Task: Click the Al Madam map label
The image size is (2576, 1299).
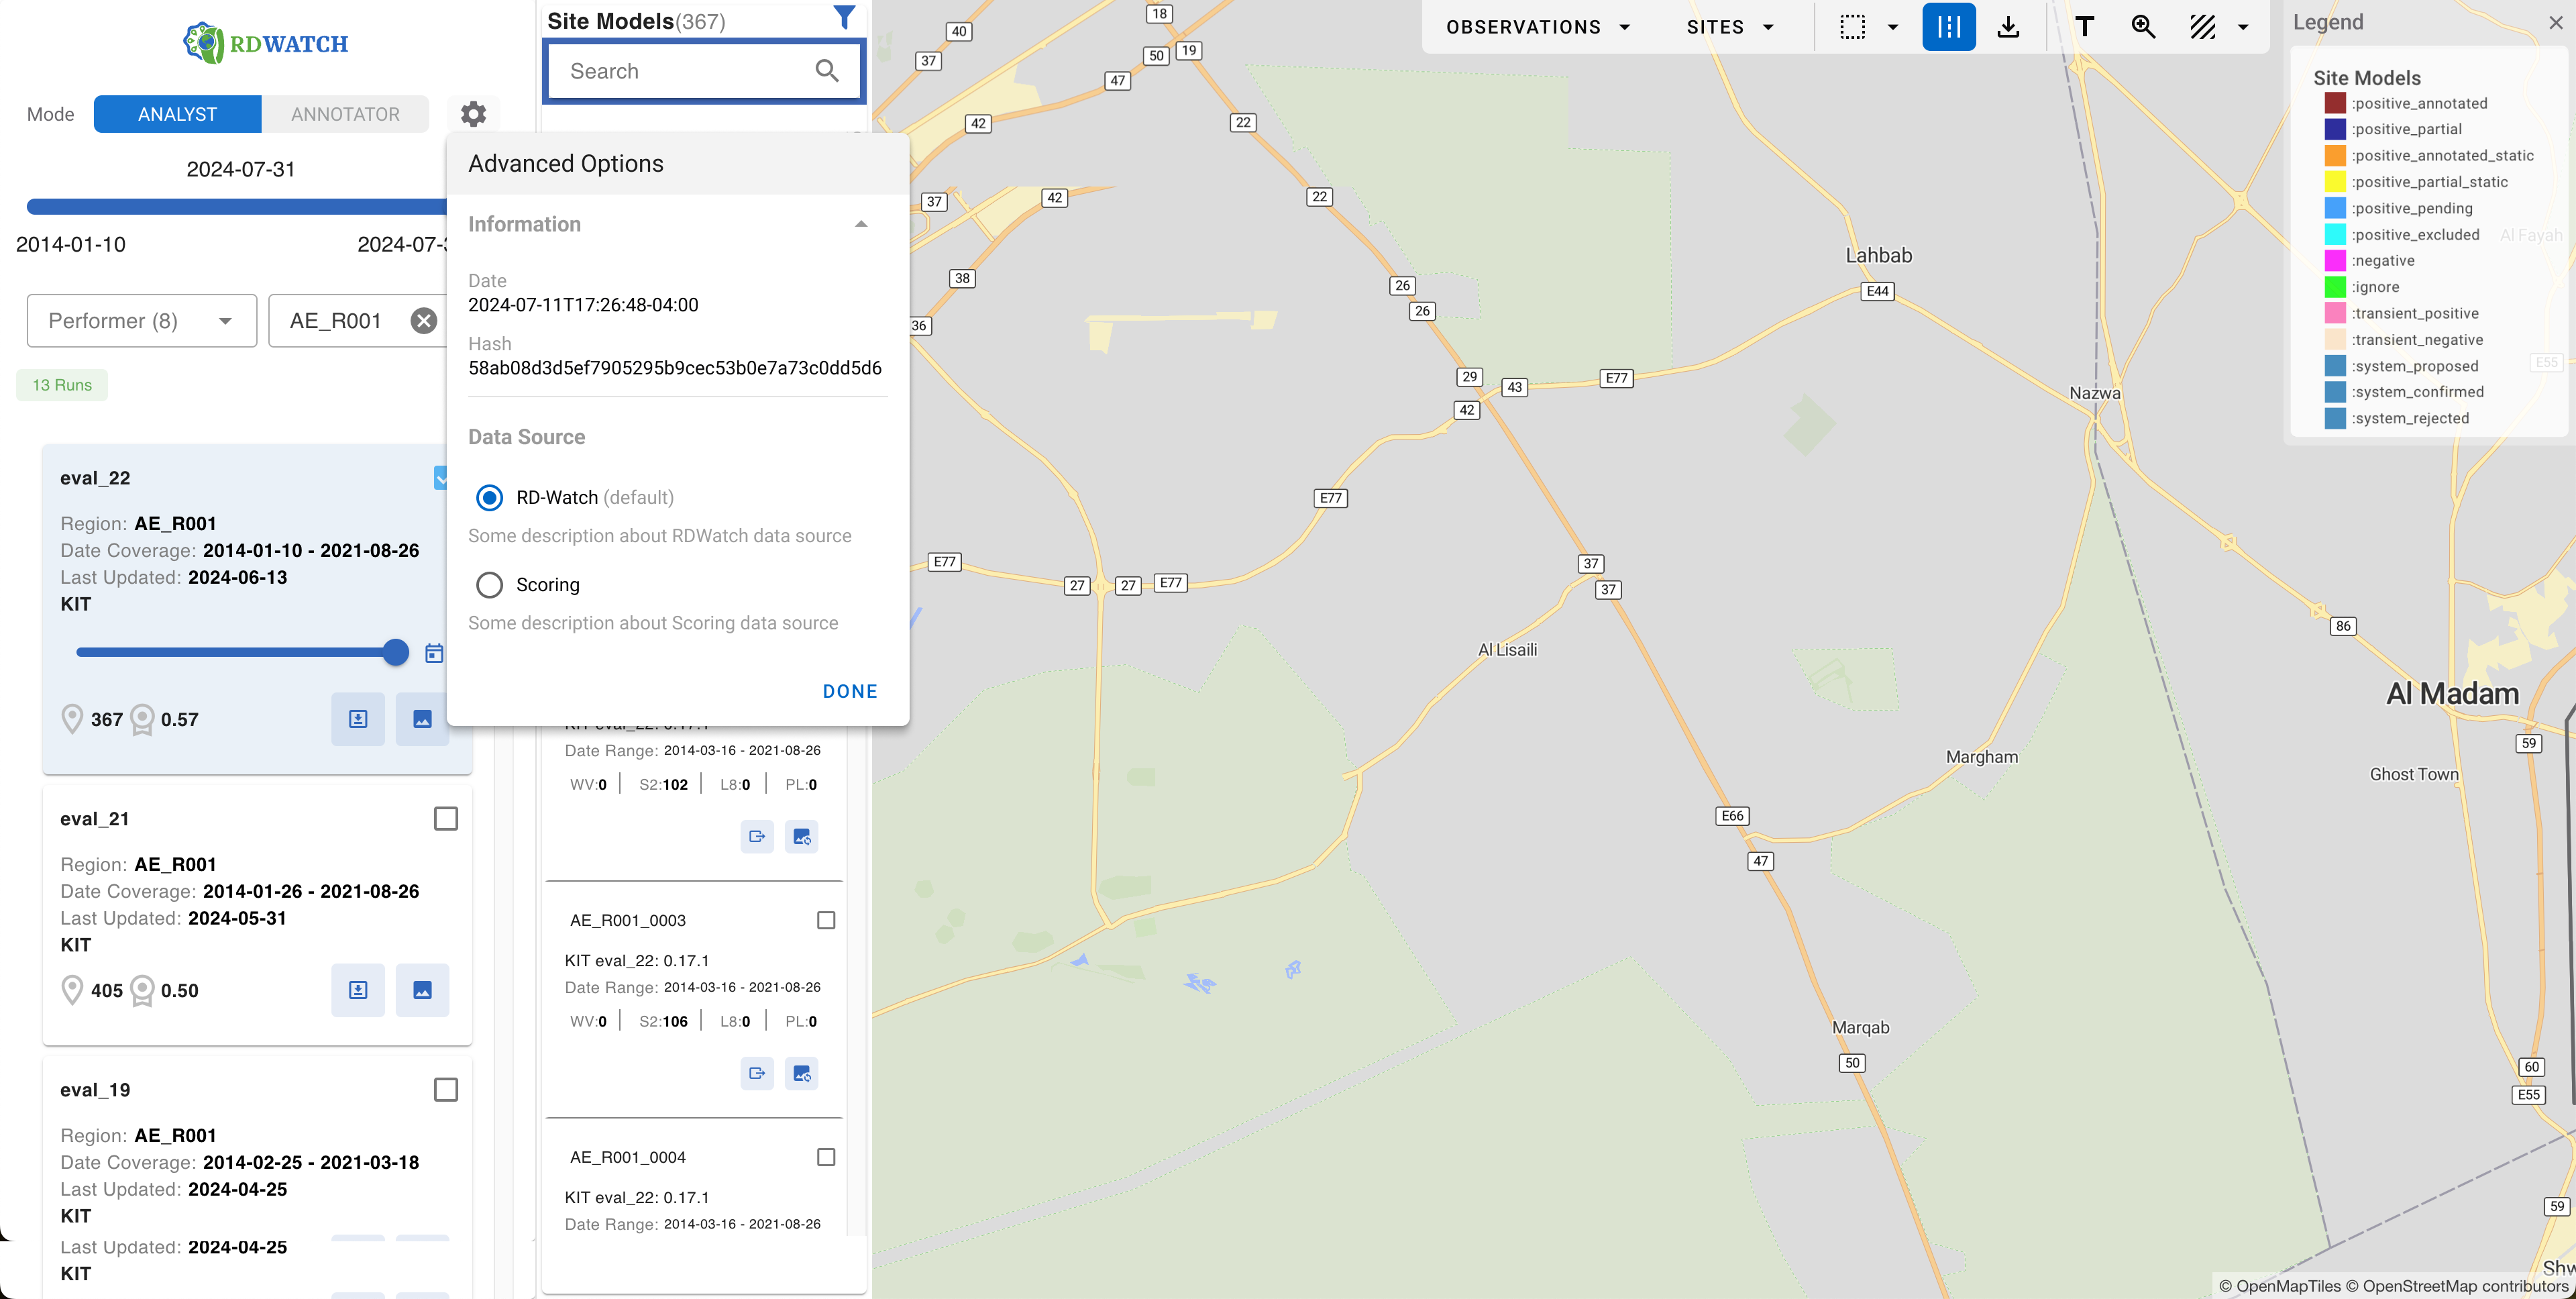Action: (x=2452, y=694)
